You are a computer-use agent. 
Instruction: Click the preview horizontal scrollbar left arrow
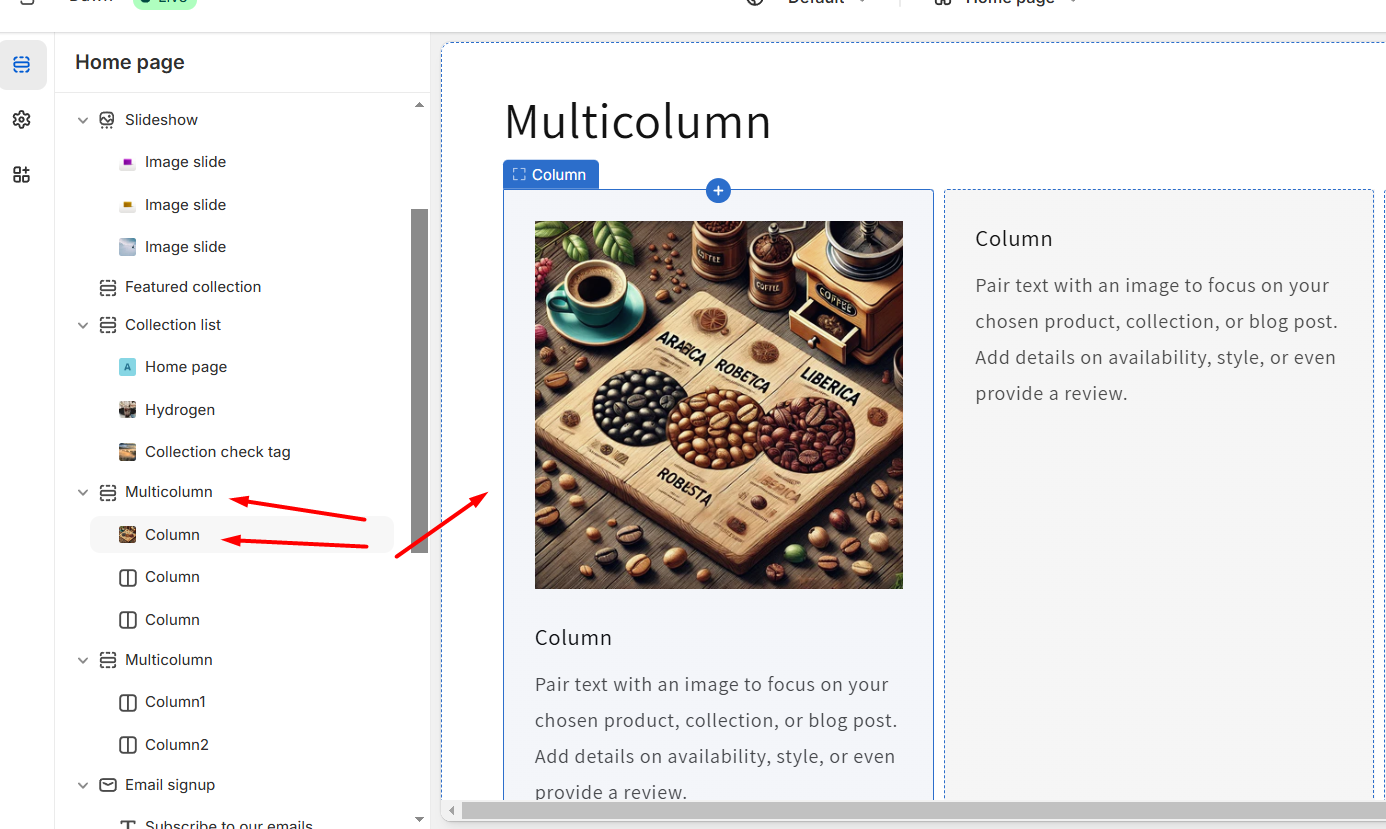[x=452, y=810]
